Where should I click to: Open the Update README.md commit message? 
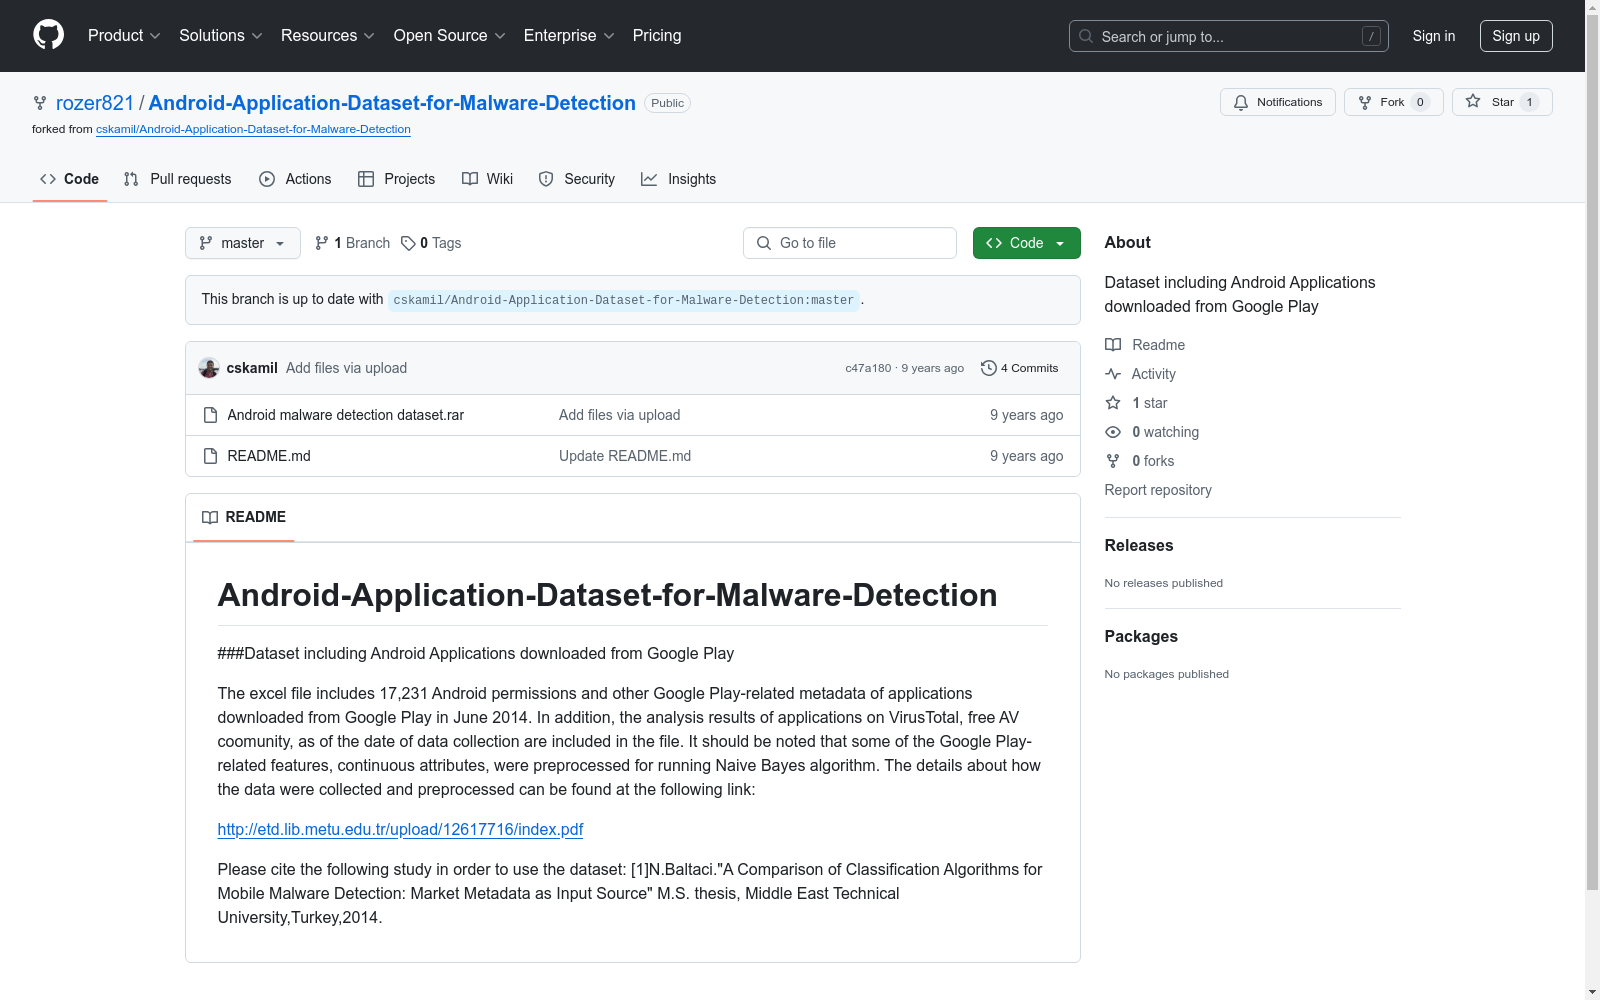(x=625, y=456)
